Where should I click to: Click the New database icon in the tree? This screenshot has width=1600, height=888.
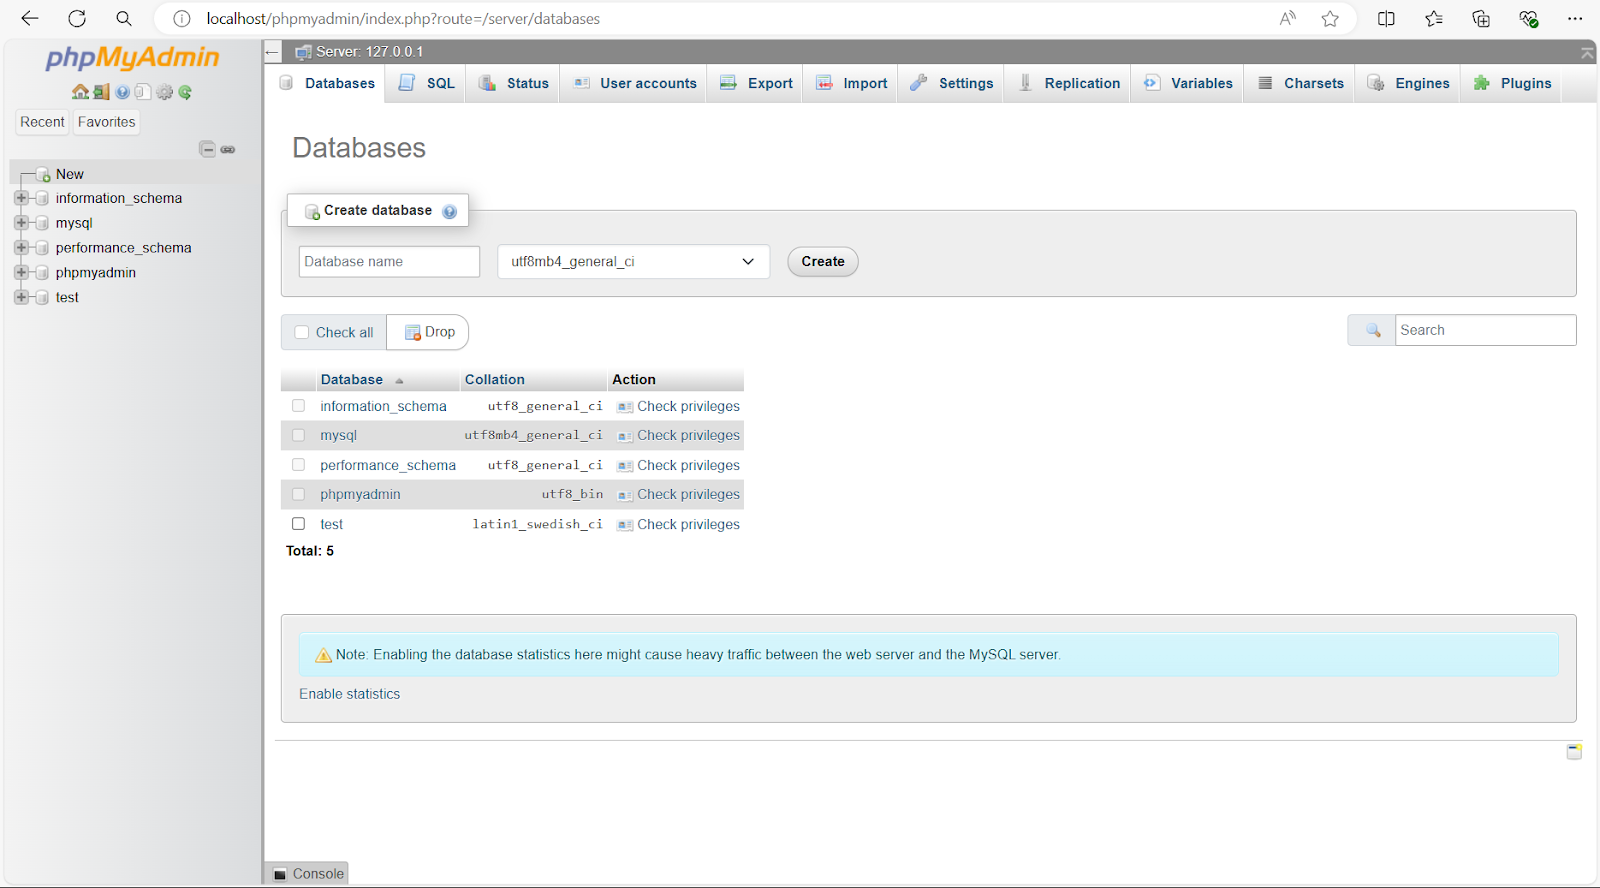tap(43, 174)
